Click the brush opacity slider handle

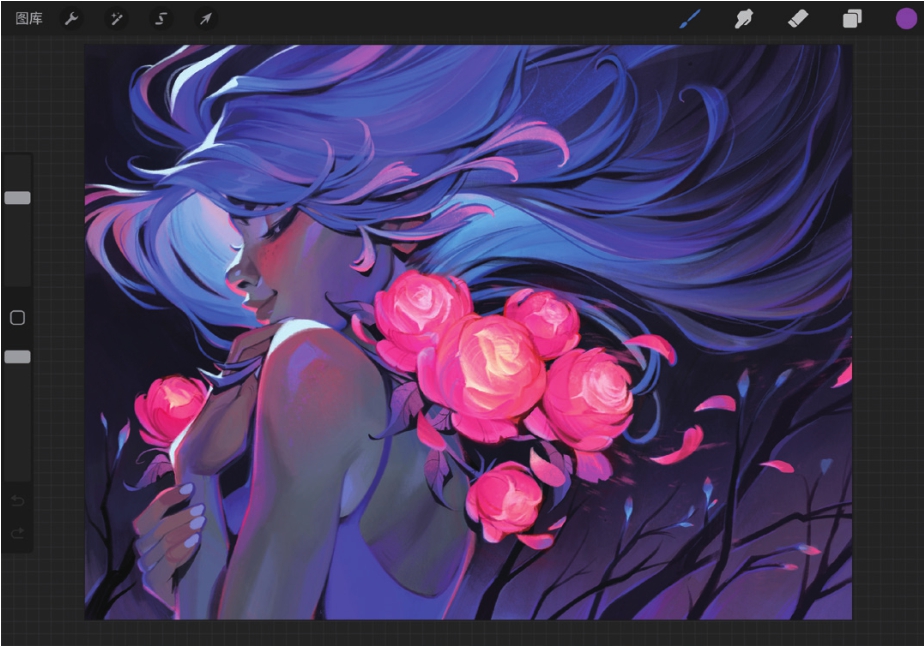tap(18, 357)
